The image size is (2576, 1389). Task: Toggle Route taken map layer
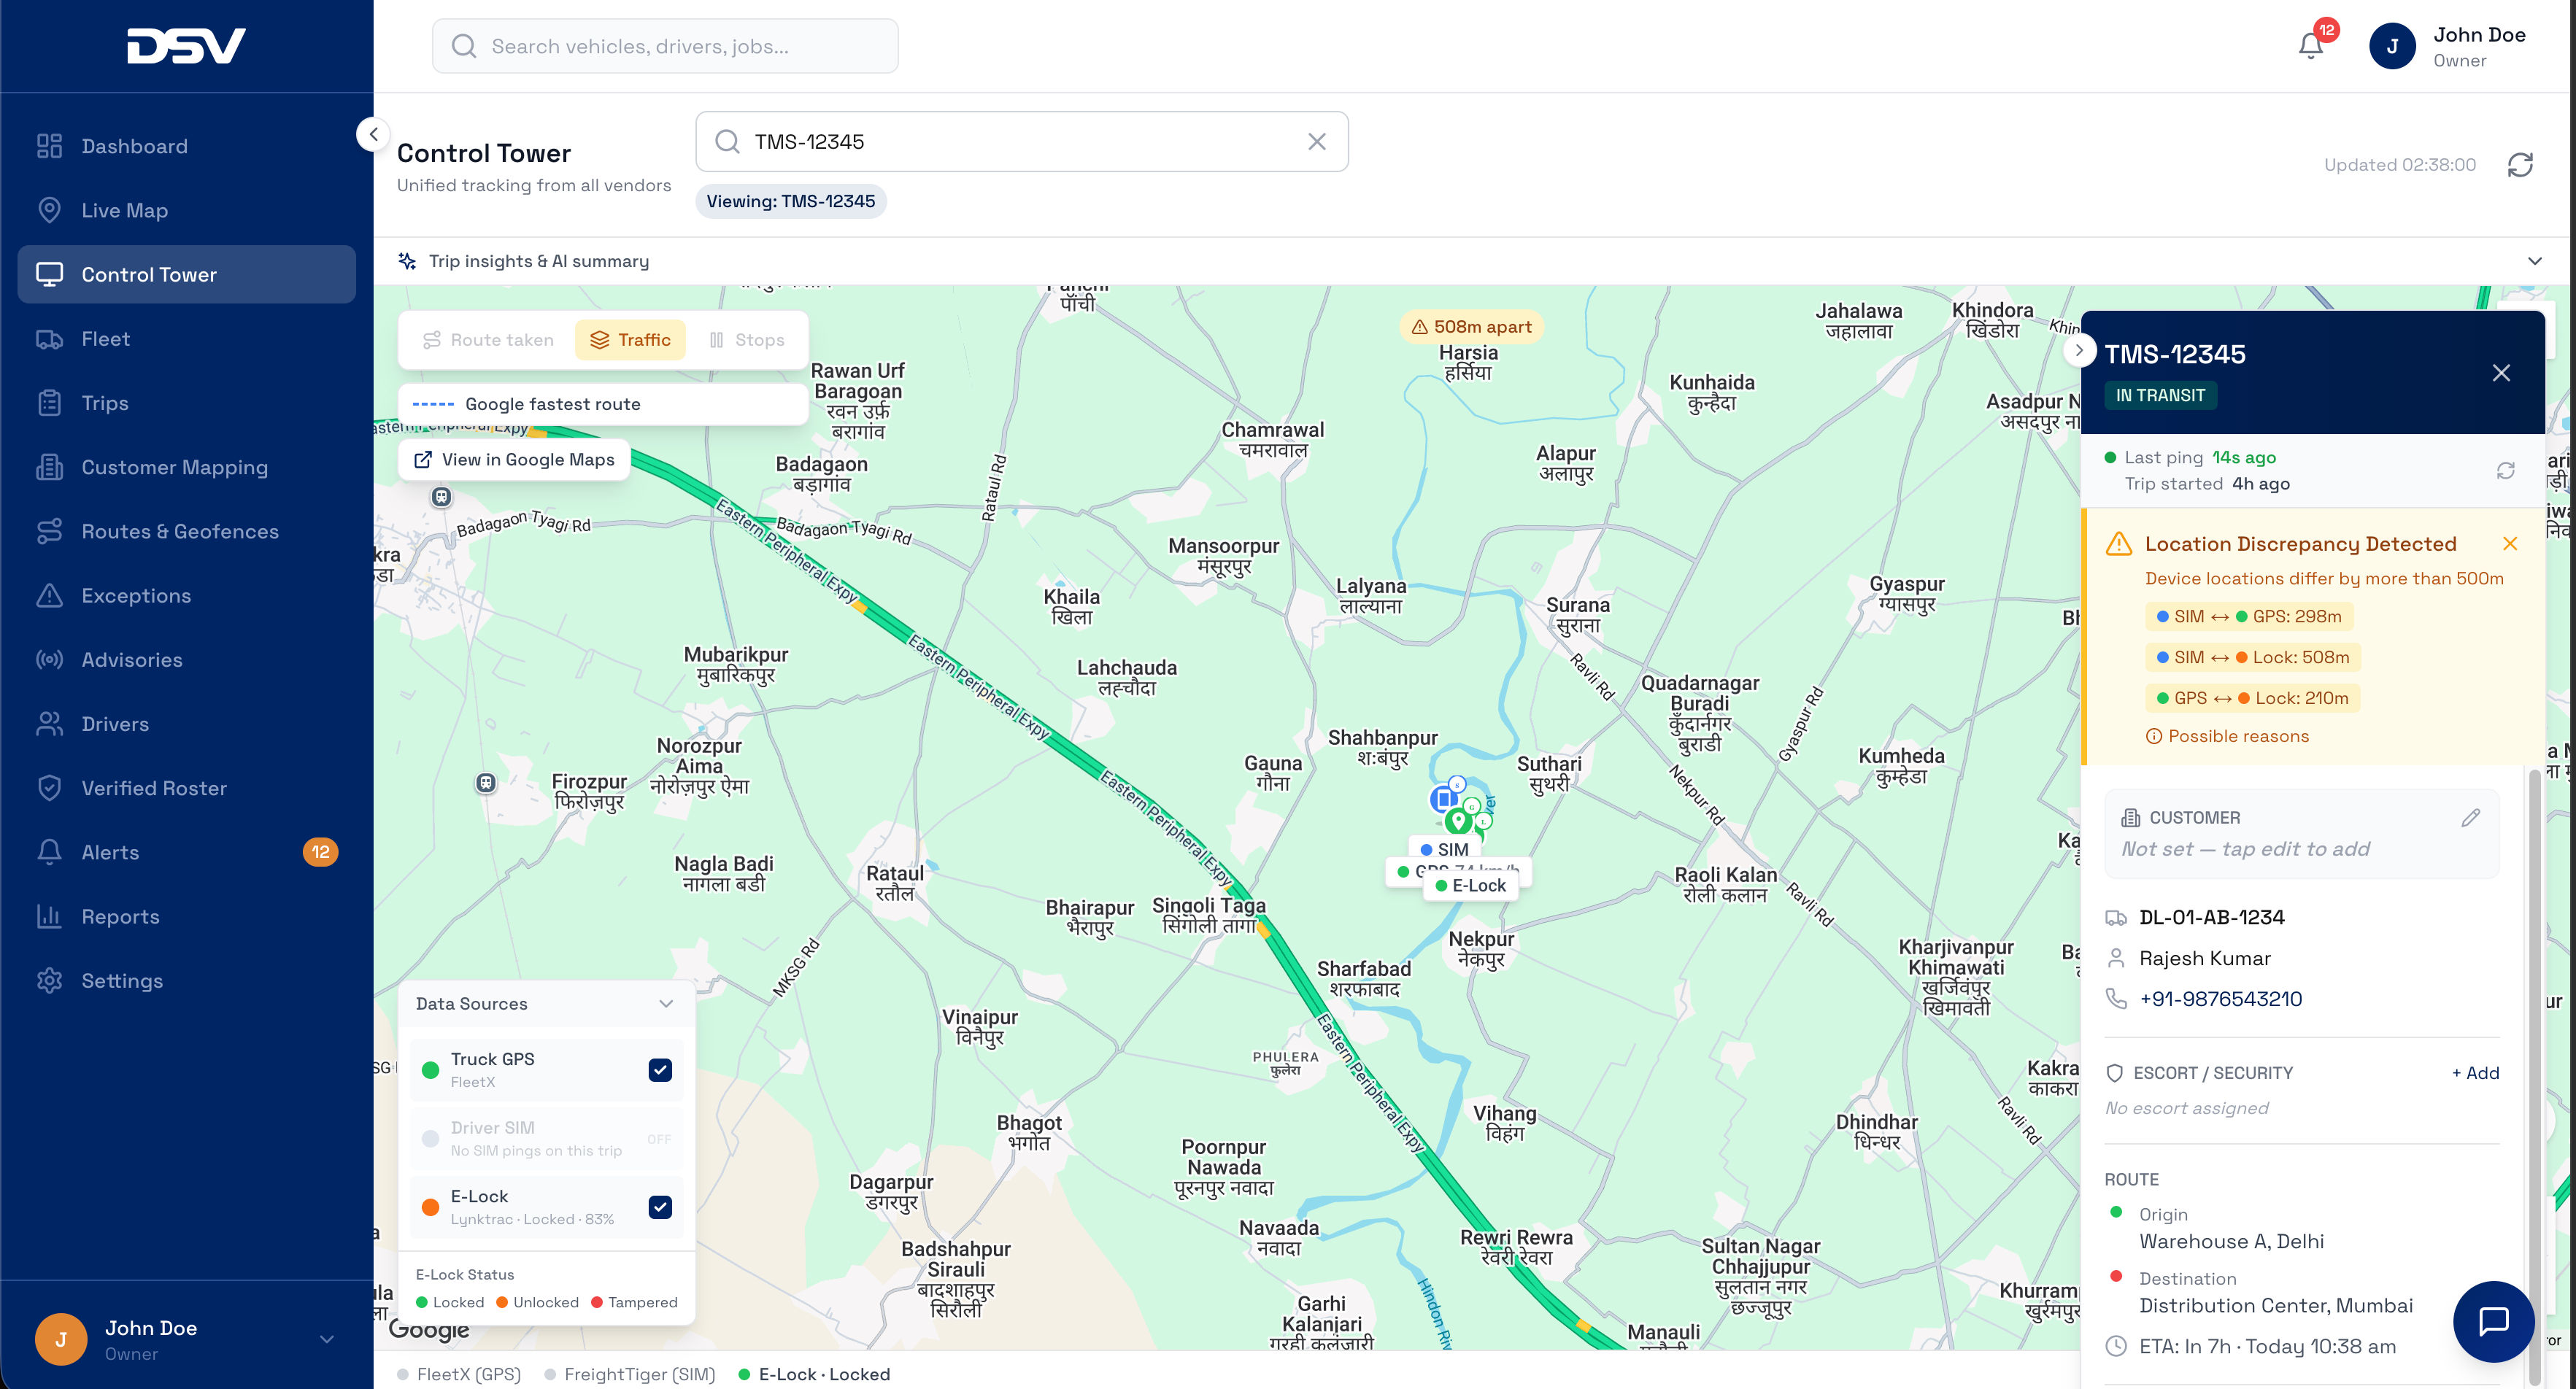coord(488,340)
